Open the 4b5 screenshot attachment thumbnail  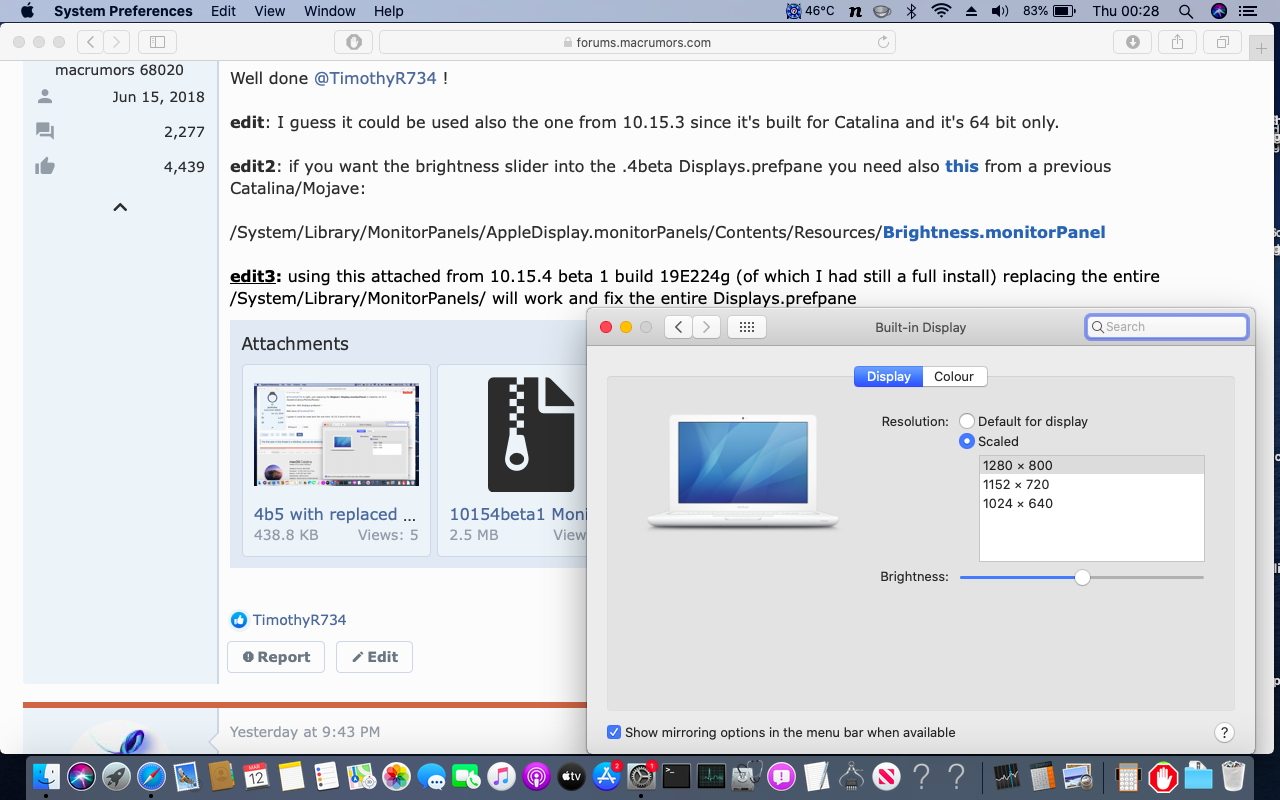tap(336, 436)
